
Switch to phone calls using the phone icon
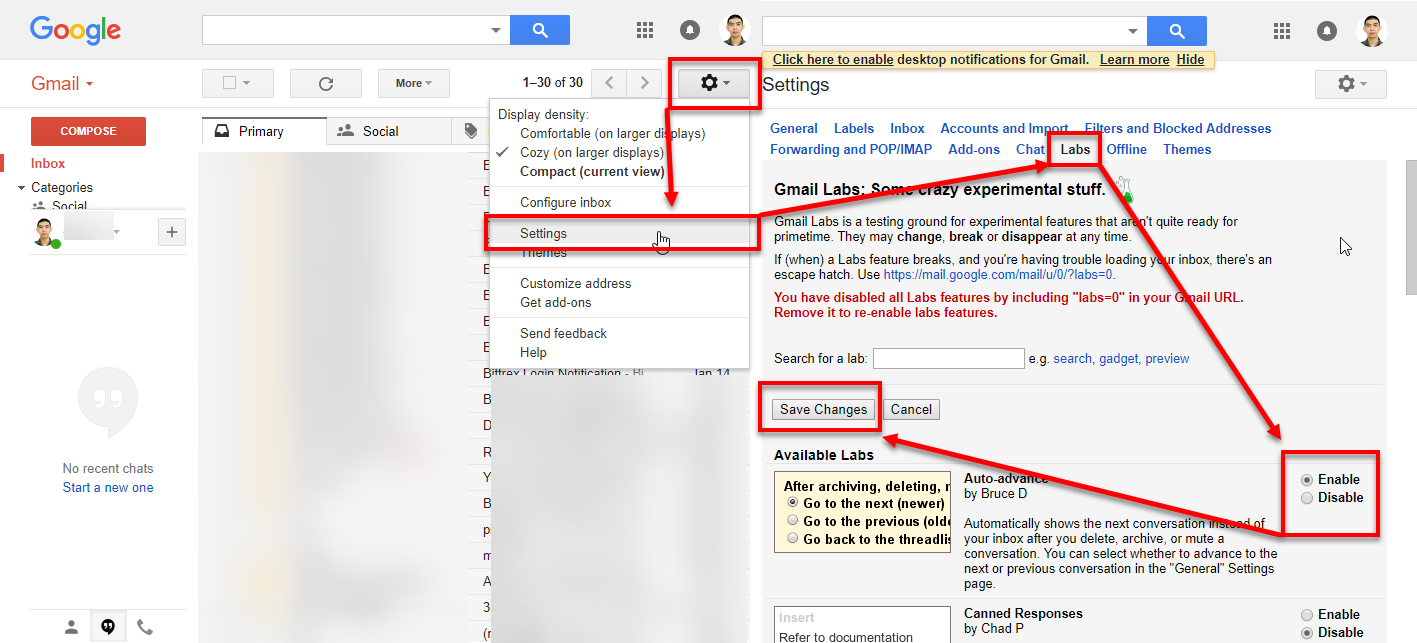[144, 626]
